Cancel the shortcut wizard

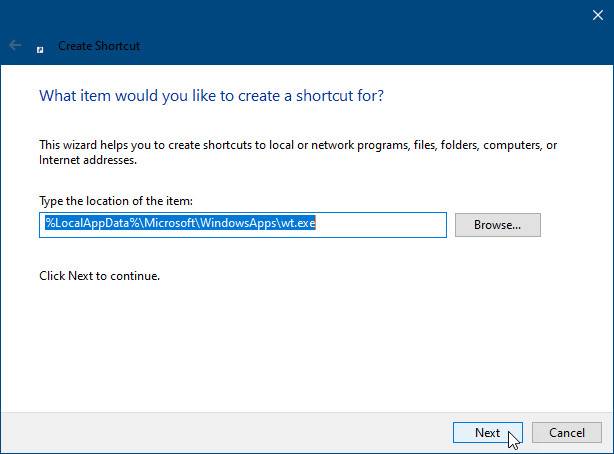point(566,433)
